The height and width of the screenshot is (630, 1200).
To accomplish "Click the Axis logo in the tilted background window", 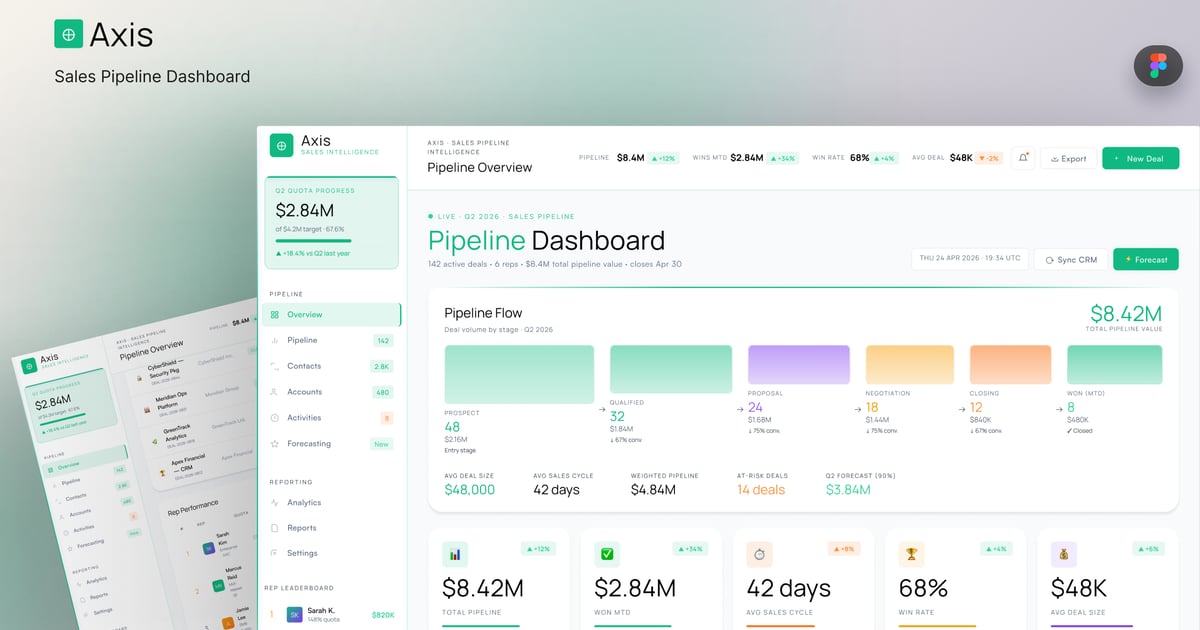I will pos(30,366).
